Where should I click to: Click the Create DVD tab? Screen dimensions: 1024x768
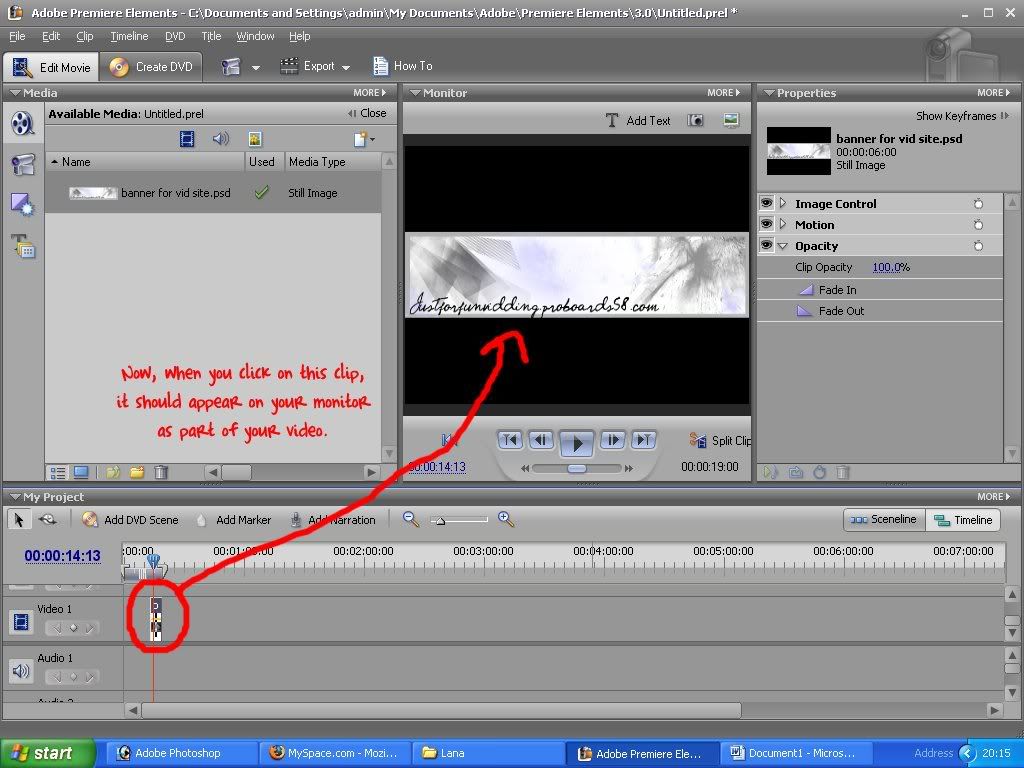click(x=151, y=67)
